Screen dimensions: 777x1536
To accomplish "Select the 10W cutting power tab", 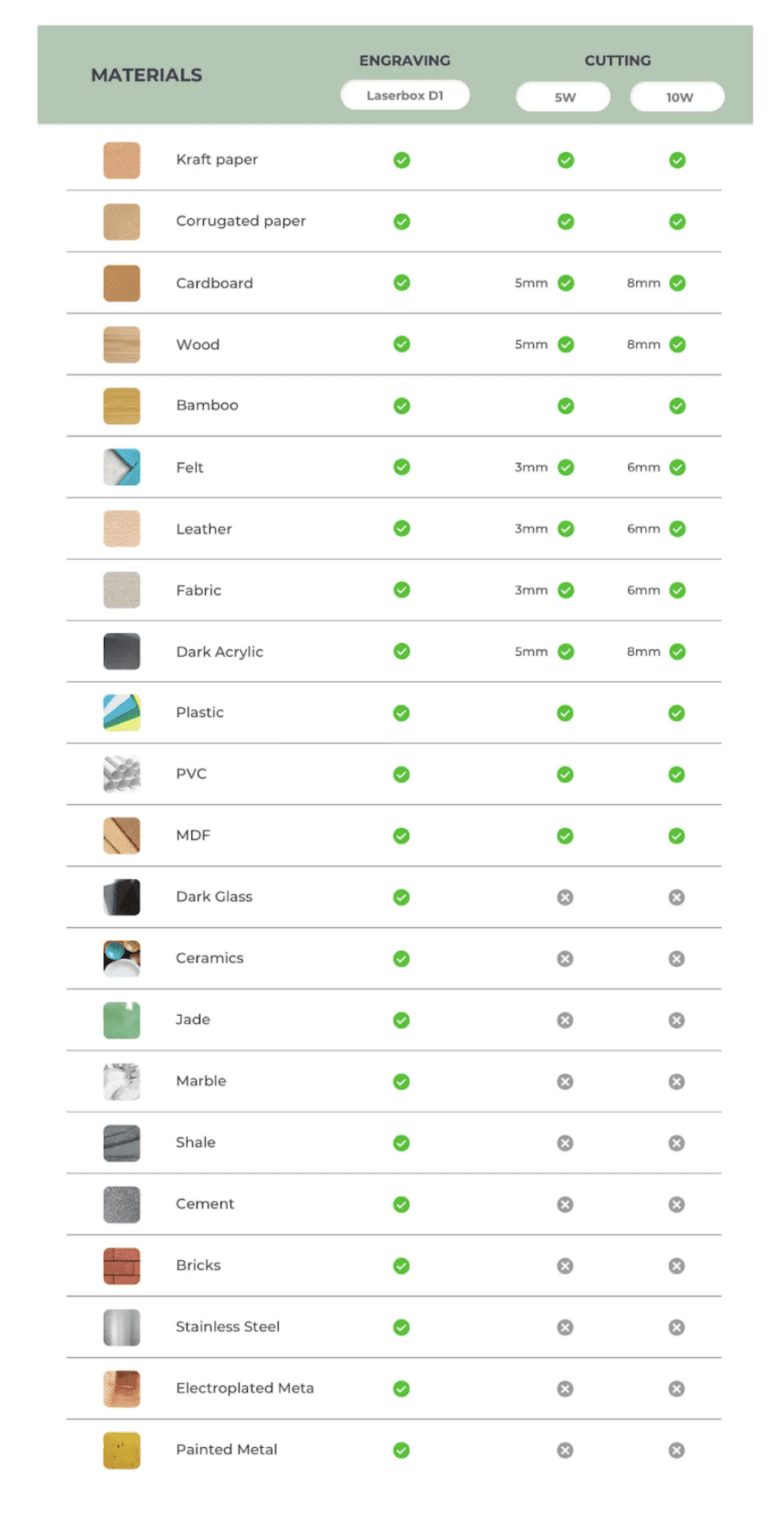I will click(677, 97).
